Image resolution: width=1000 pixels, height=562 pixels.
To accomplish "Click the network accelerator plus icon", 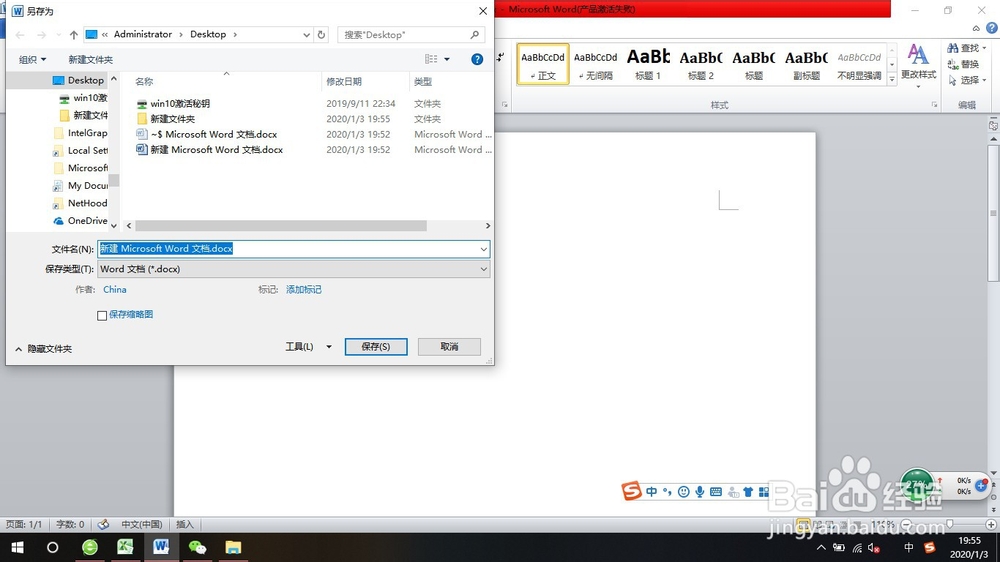I will click(x=982, y=486).
